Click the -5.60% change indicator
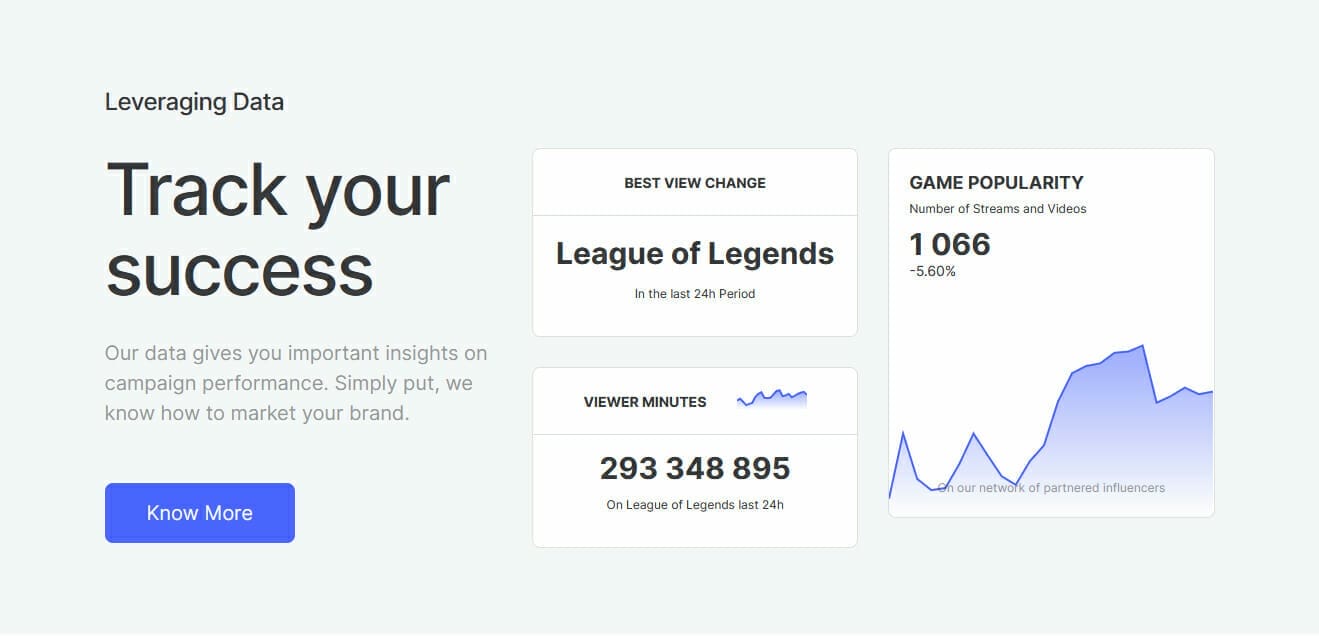This screenshot has height=636, width=1319. click(x=932, y=271)
